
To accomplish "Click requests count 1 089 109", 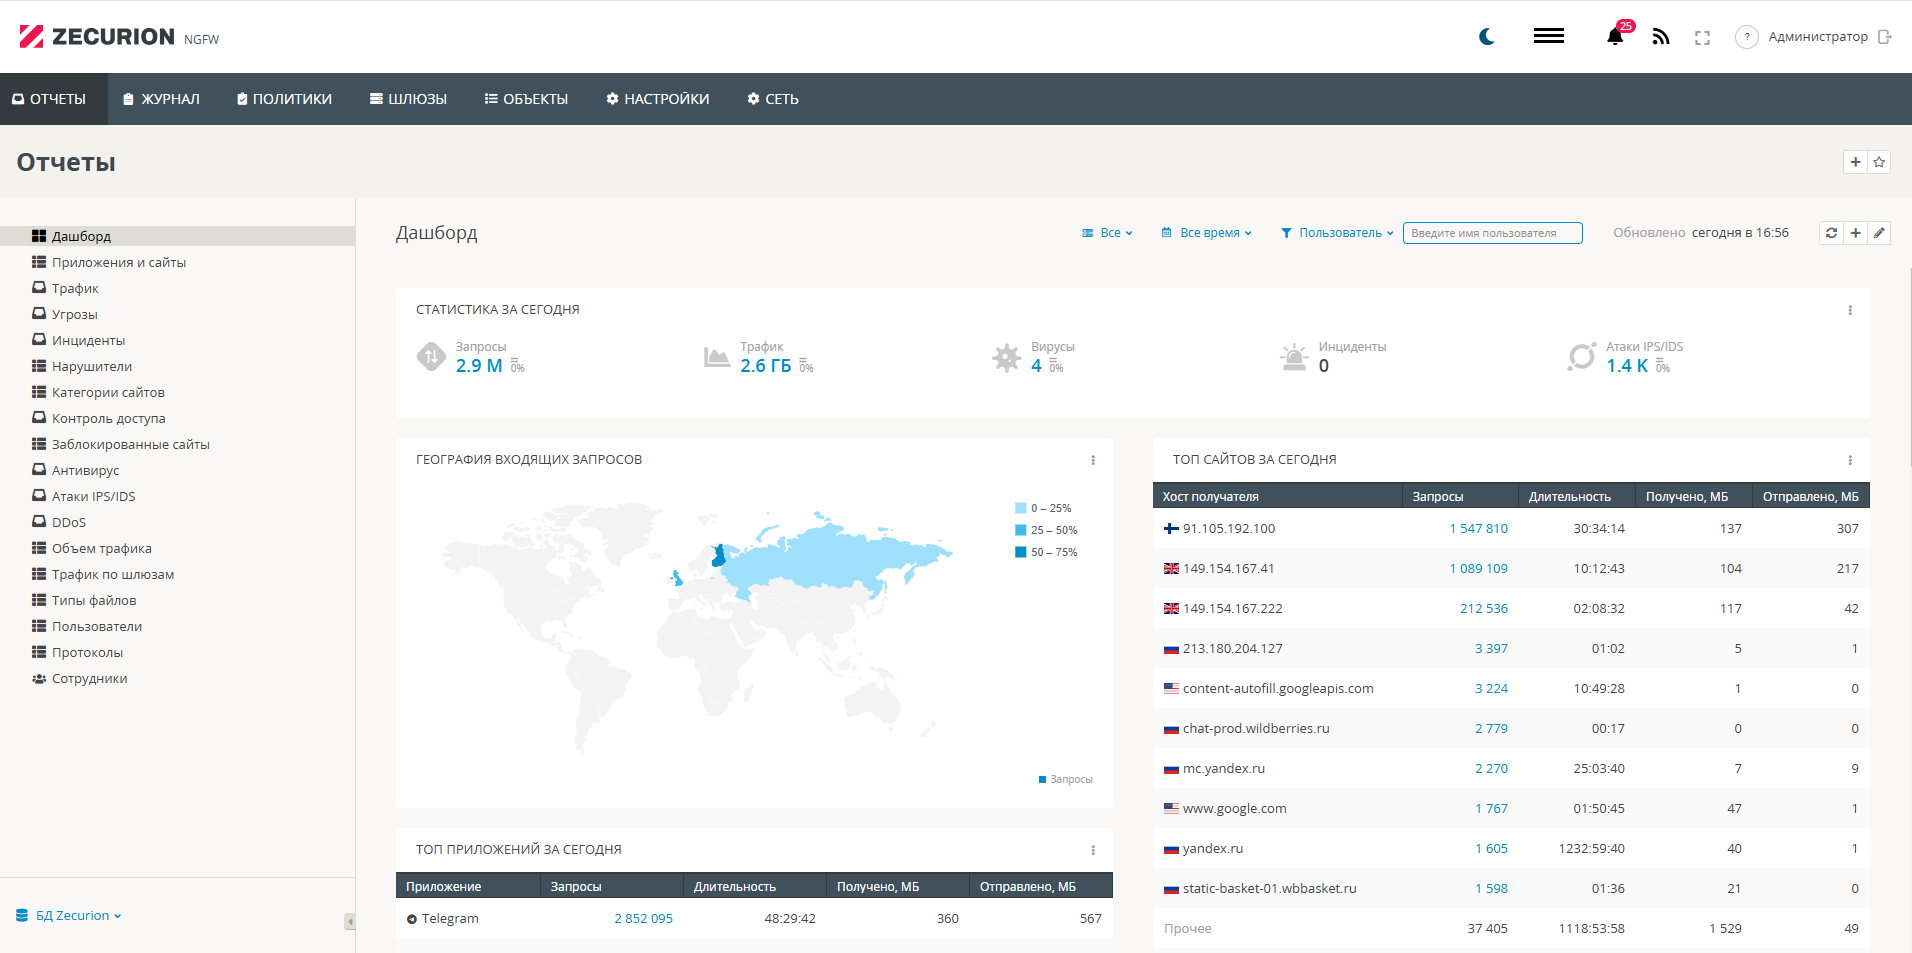I will pyautogui.click(x=1478, y=568).
